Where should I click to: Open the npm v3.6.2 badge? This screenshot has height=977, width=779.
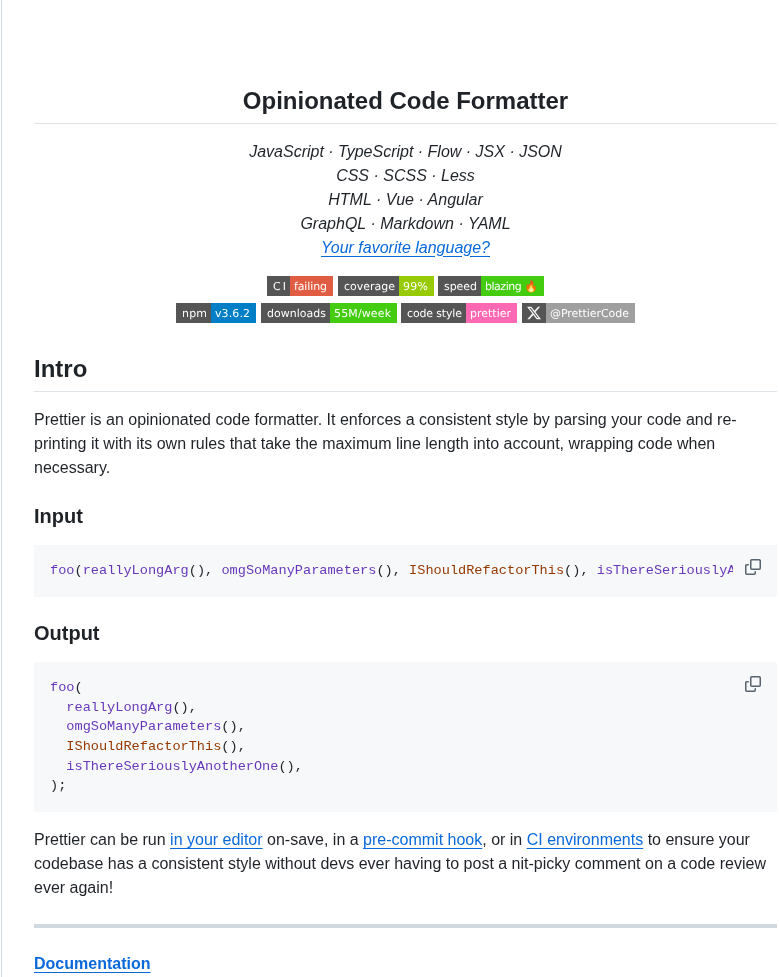pos(216,313)
